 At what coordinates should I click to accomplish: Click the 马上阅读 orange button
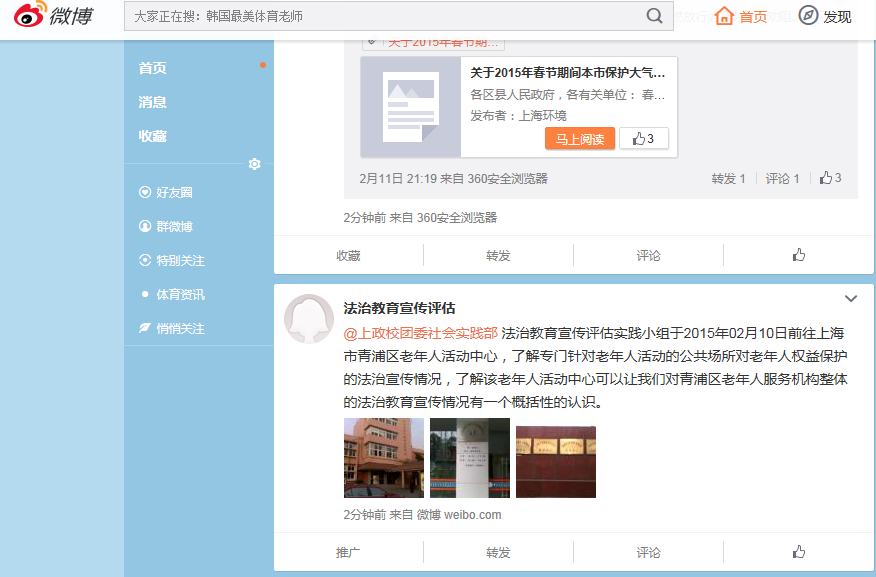tap(580, 139)
